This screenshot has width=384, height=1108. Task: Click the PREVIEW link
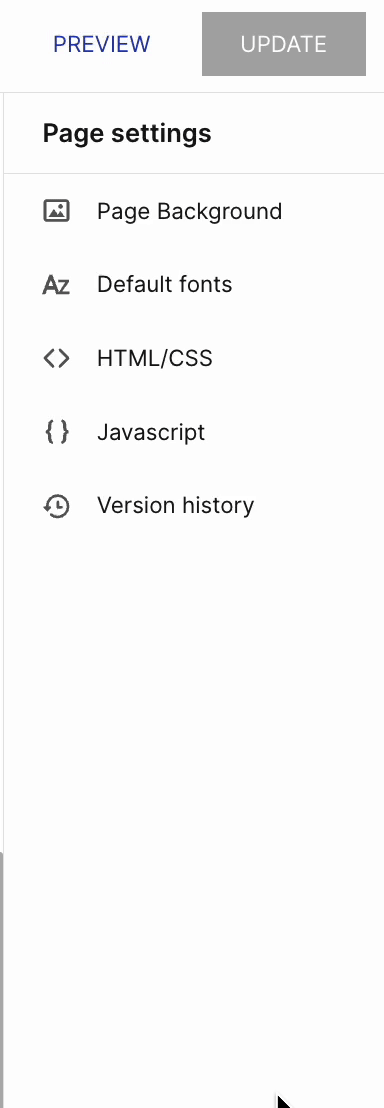click(x=102, y=45)
